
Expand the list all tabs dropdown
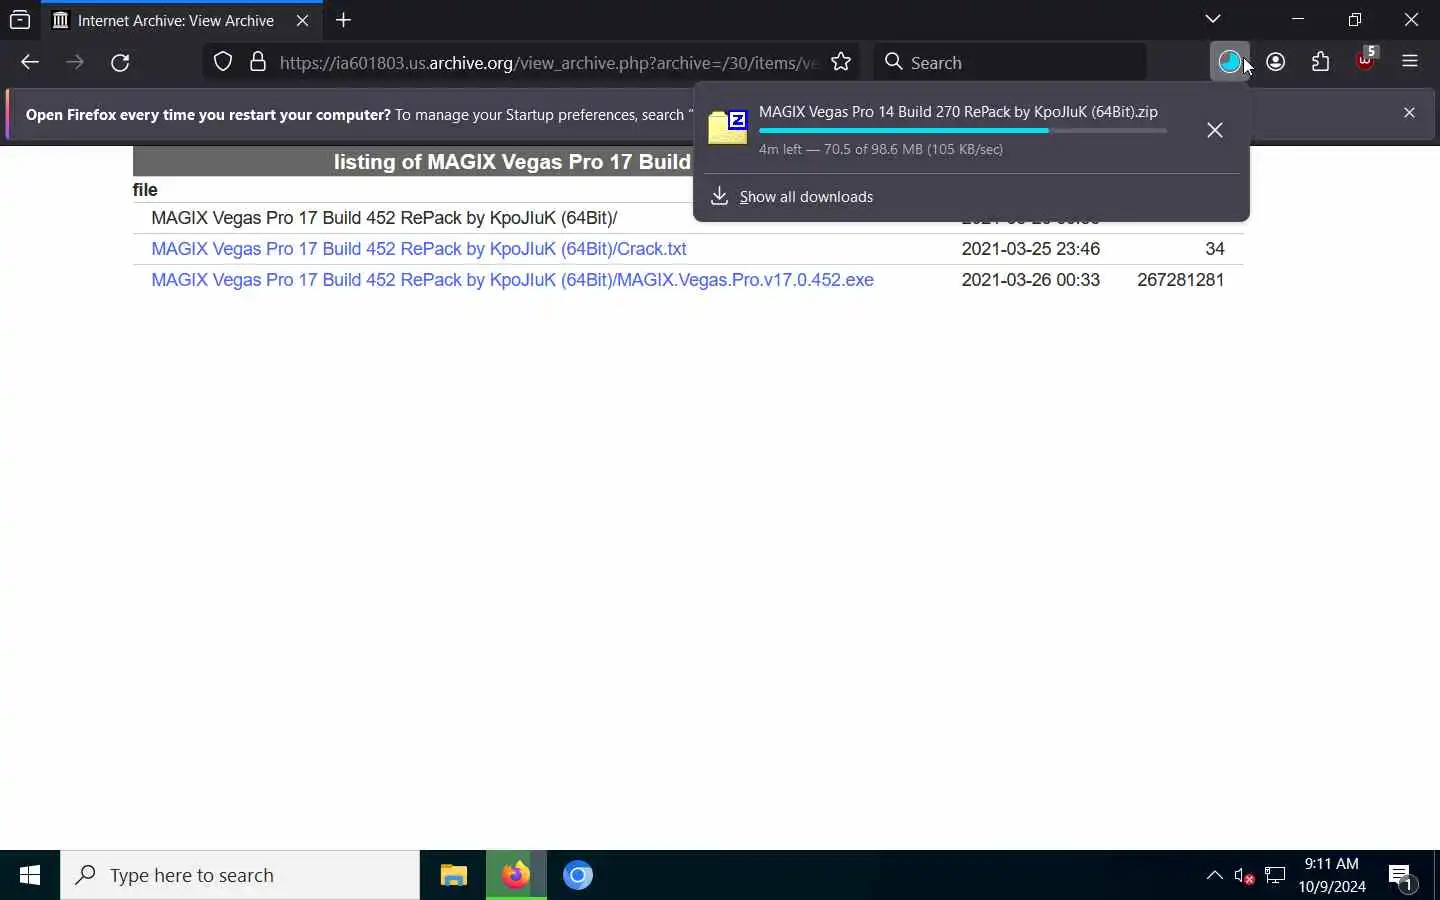[x=1213, y=19]
